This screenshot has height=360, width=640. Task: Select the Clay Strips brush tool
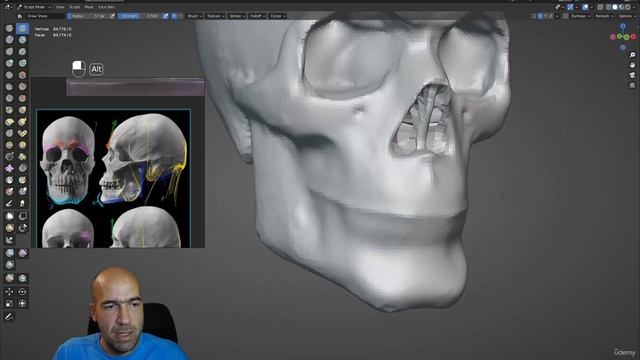pyautogui.click(x=22, y=40)
